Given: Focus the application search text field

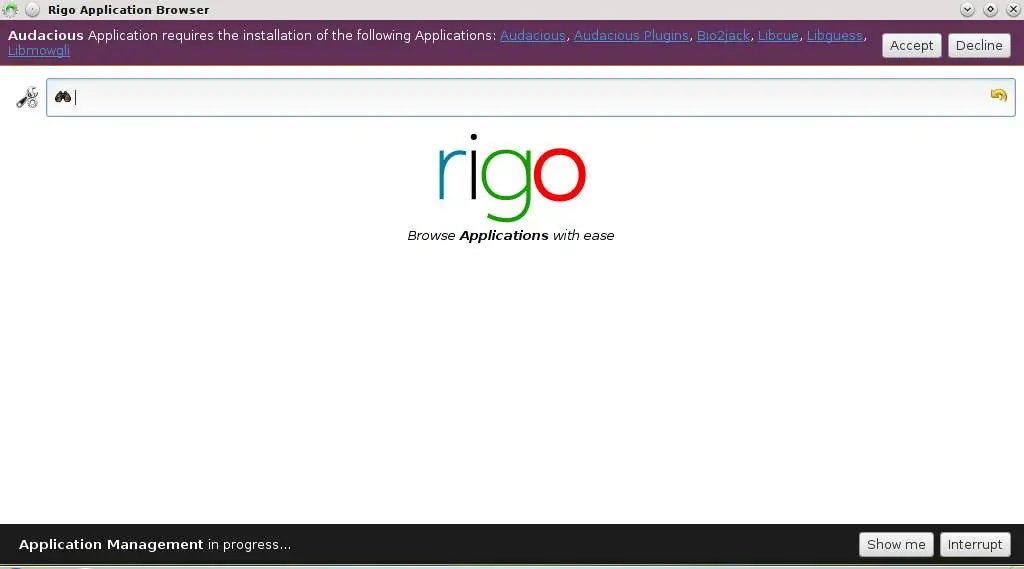Looking at the screenshot, I should coord(530,97).
